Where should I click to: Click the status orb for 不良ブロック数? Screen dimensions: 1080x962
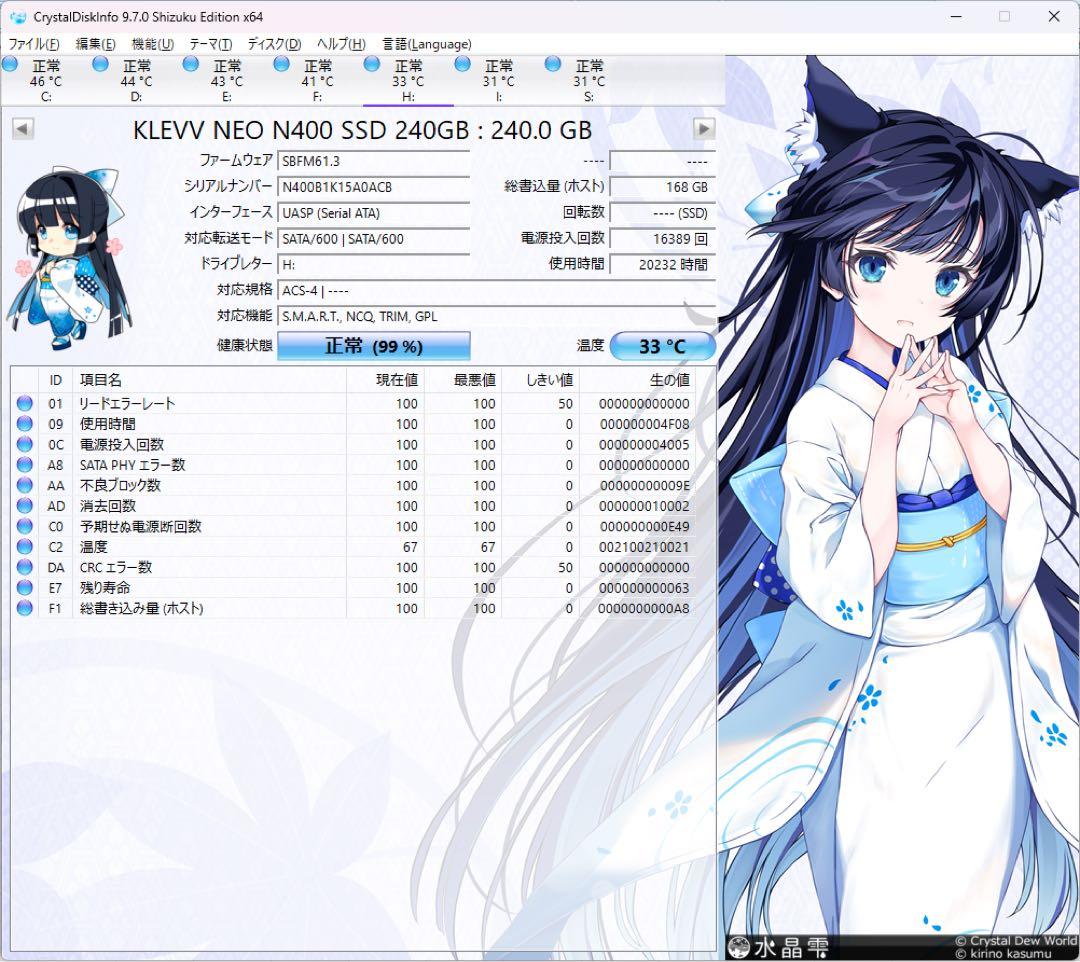click(x=24, y=485)
